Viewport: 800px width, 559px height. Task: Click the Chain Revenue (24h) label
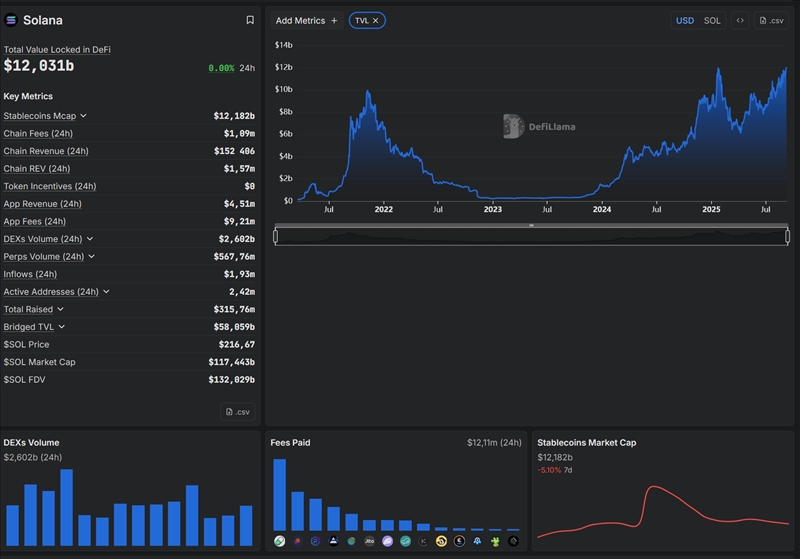tap(46, 151)
